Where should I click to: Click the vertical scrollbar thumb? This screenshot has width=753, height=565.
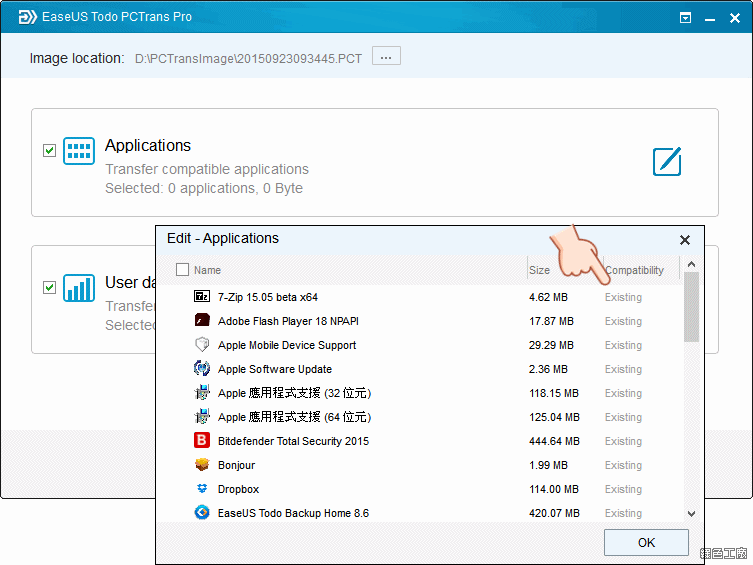[x=692, y=307]
